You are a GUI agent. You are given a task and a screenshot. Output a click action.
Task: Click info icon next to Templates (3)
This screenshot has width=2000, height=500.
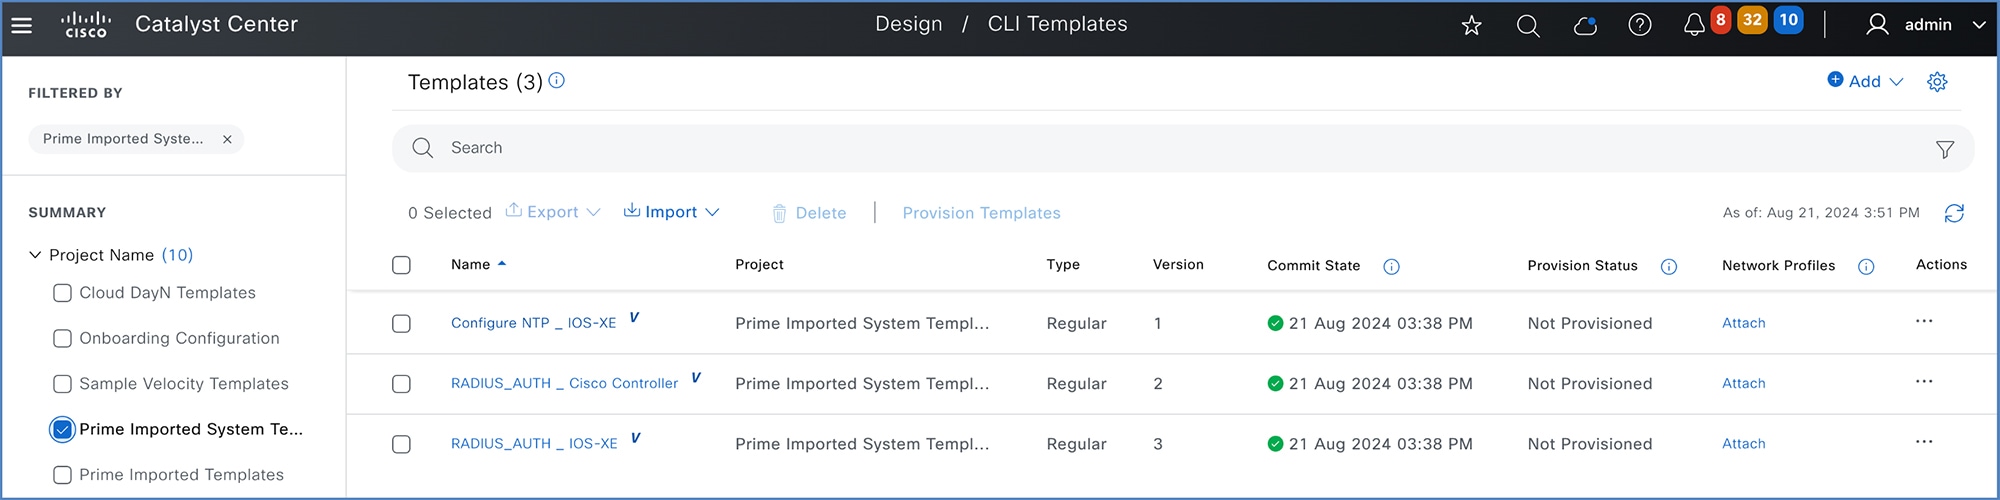[557, 81]
